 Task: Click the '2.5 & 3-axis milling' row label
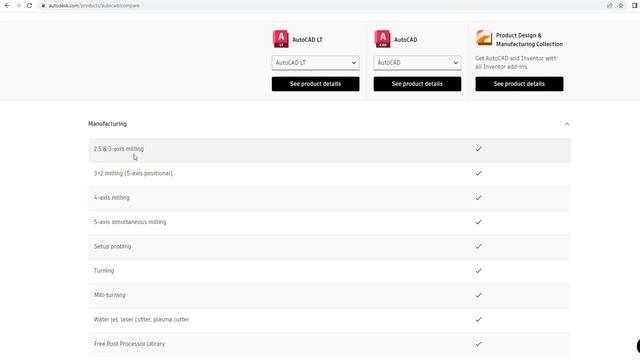click(119, 149)
